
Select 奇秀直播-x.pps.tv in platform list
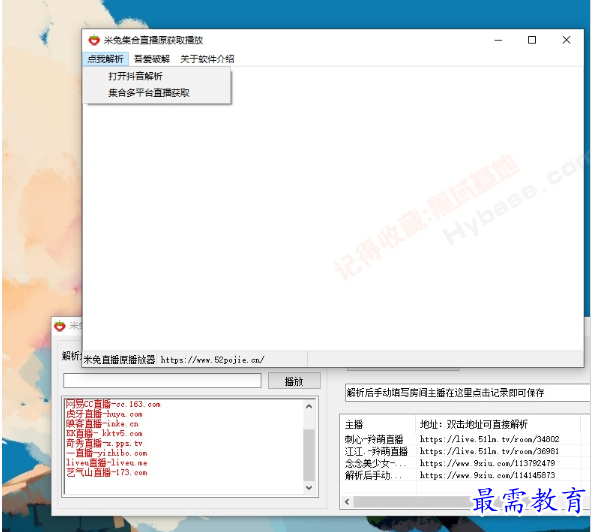coord(104,443)
